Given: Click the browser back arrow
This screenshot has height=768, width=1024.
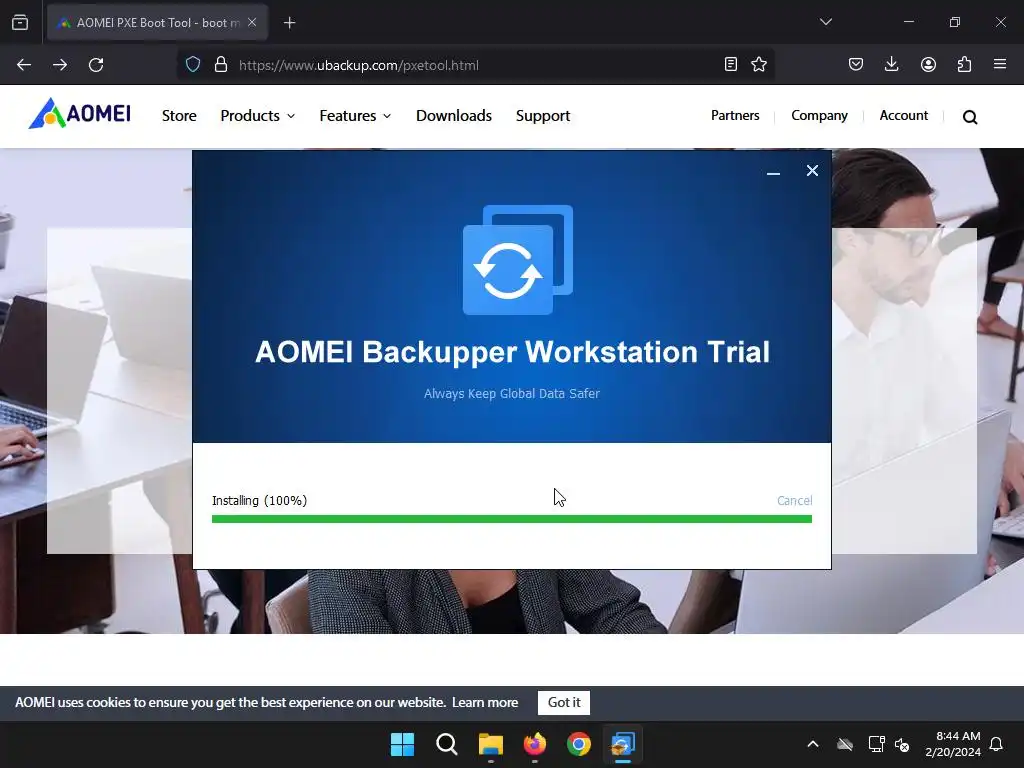Looking at the screenshot, I should click(x=24, y=65).
